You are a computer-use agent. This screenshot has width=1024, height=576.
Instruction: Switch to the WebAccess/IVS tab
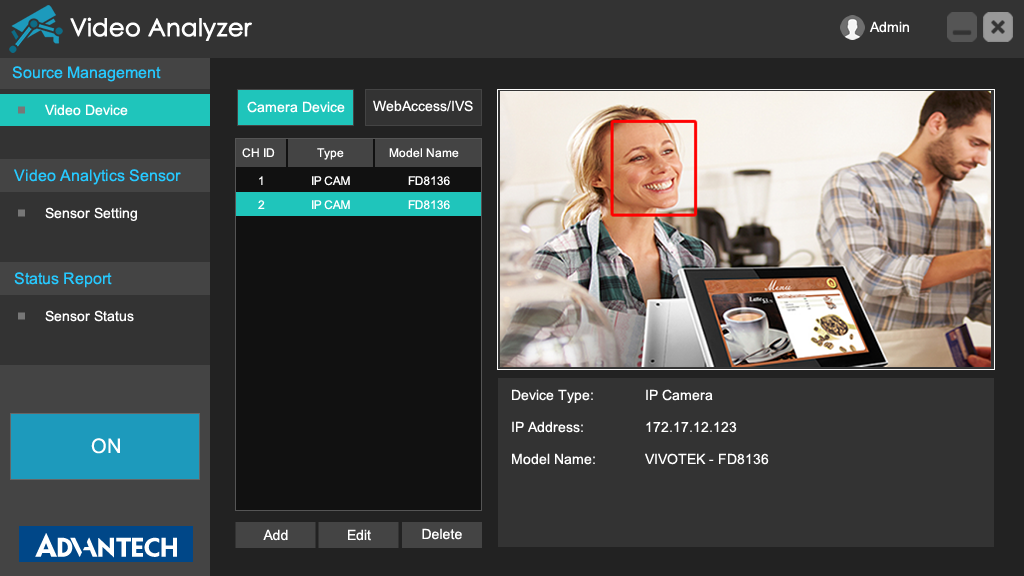click(x=423, y=107)
